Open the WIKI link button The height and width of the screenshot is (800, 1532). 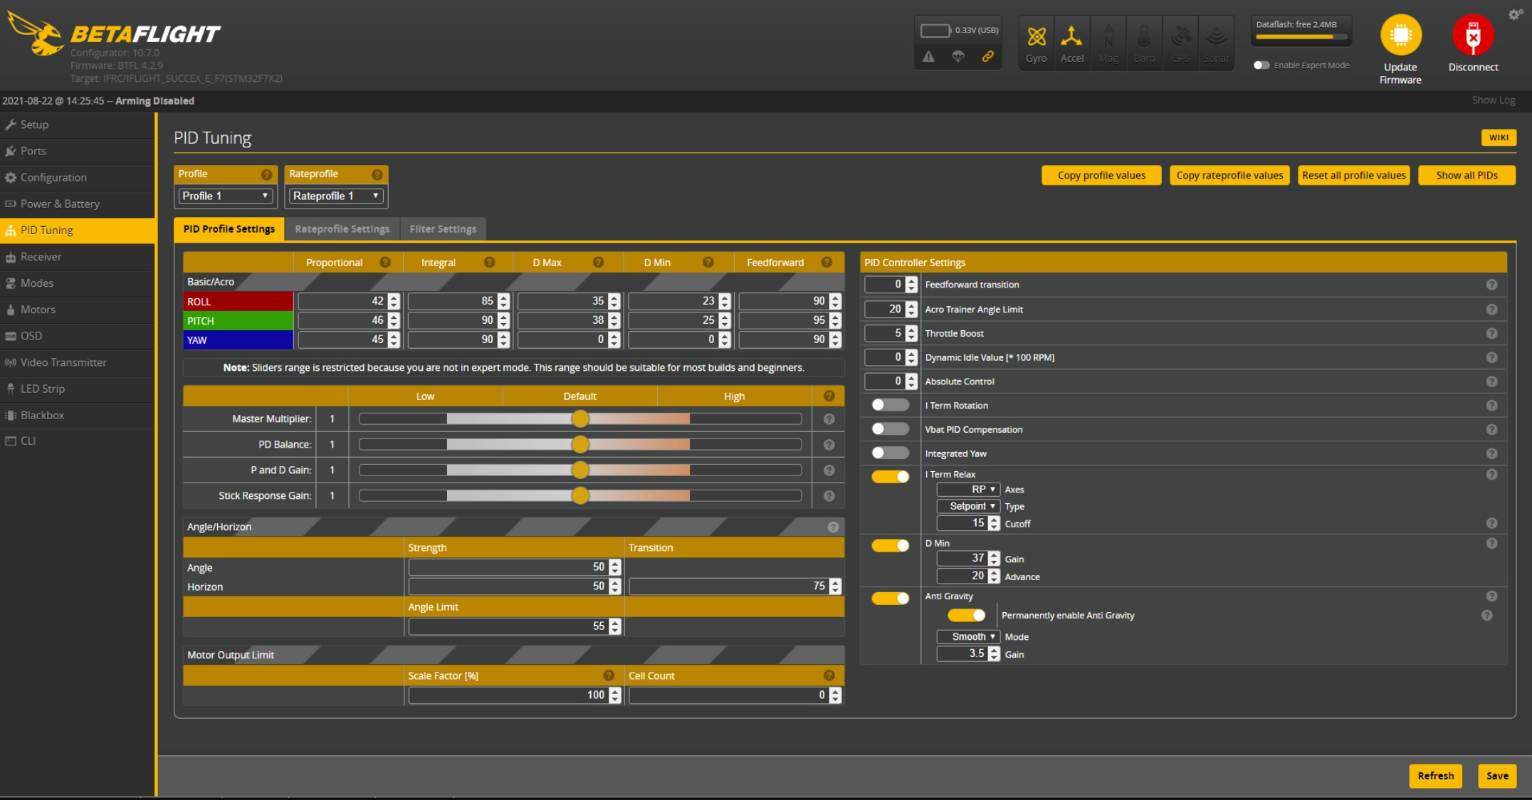tap(1498, 138)
